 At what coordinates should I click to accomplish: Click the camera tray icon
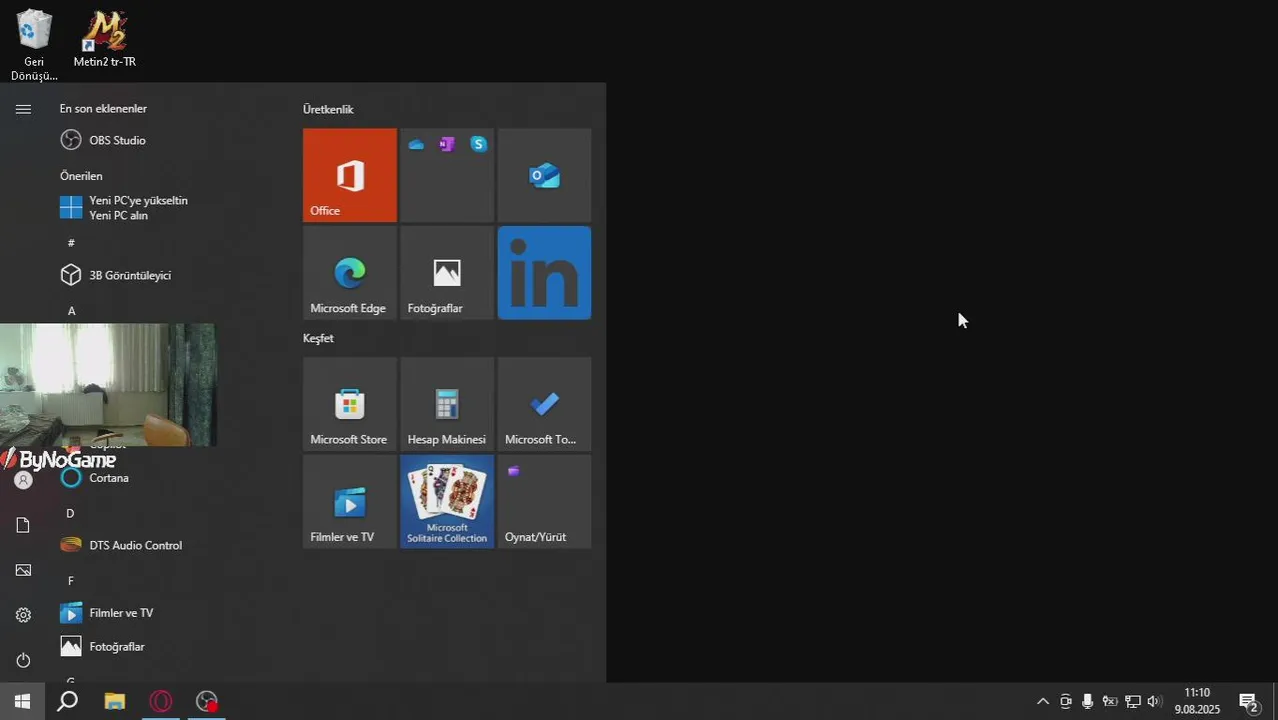tap(1066, 701)
